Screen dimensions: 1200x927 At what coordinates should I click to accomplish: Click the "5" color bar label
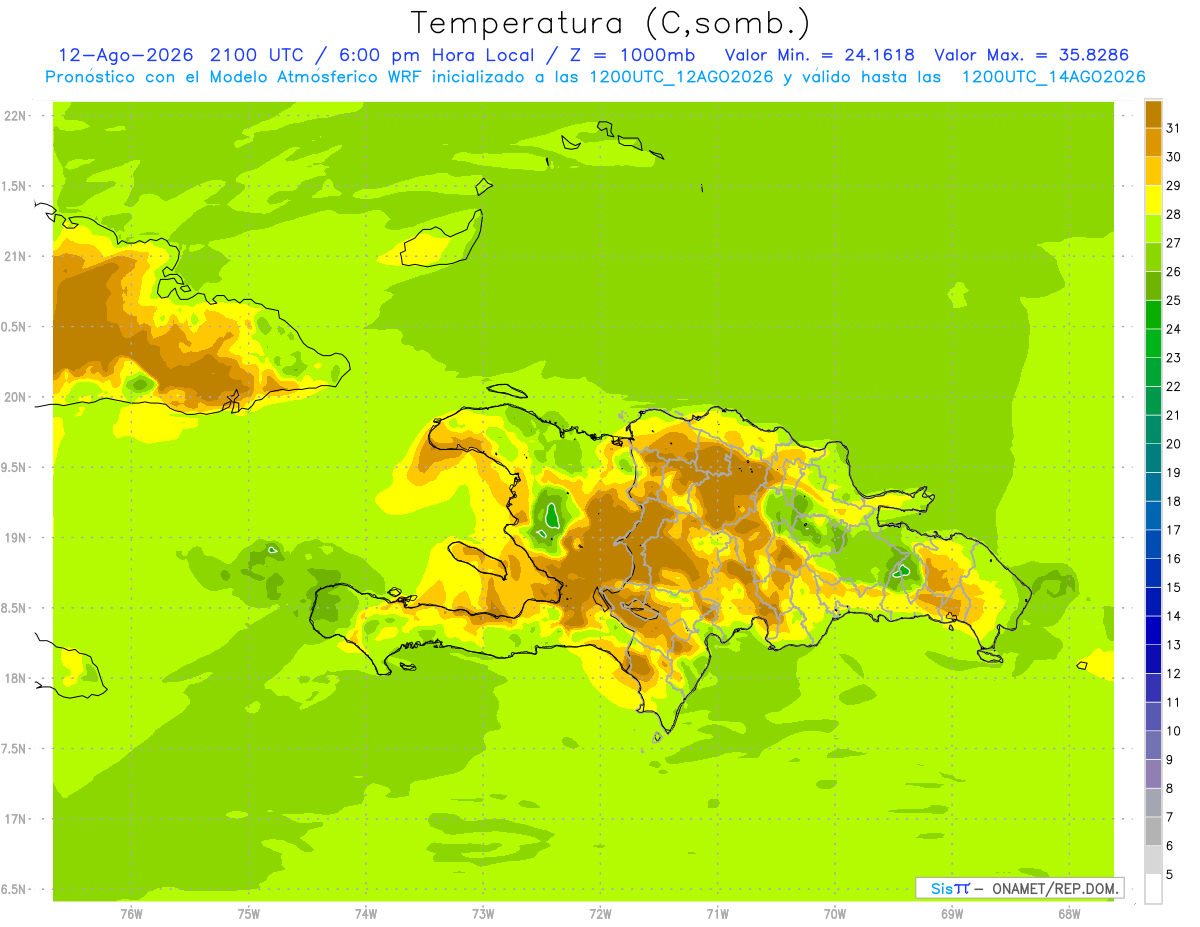click(1169, 874)
